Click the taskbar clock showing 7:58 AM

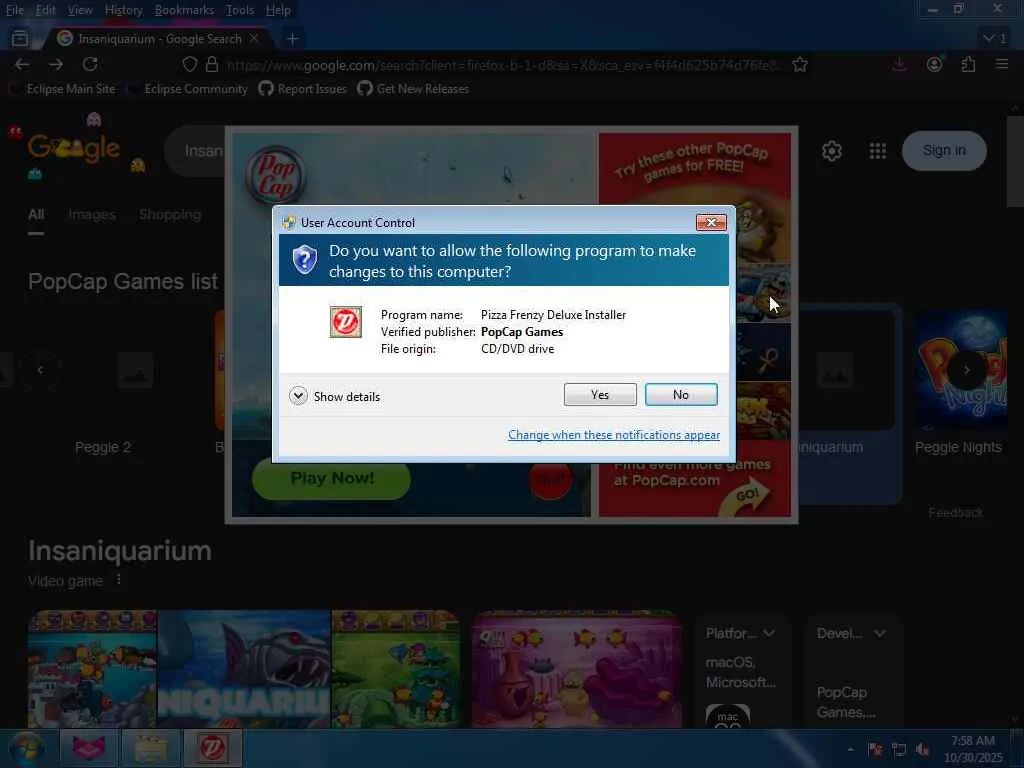(972, 749)
